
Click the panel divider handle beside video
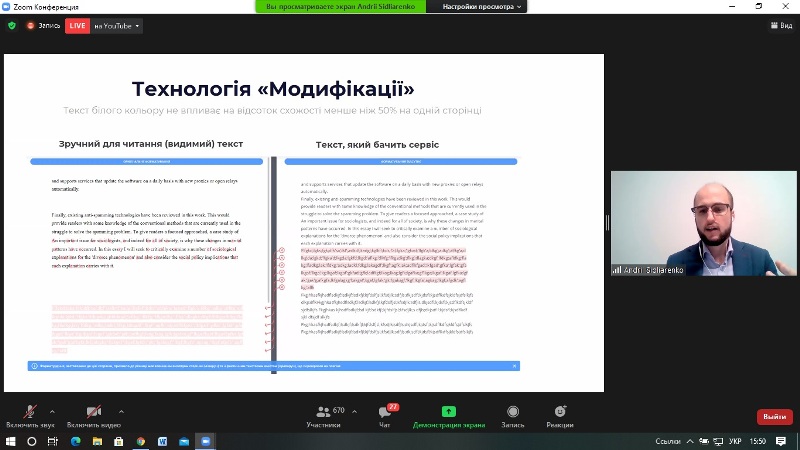pos(607,223)
